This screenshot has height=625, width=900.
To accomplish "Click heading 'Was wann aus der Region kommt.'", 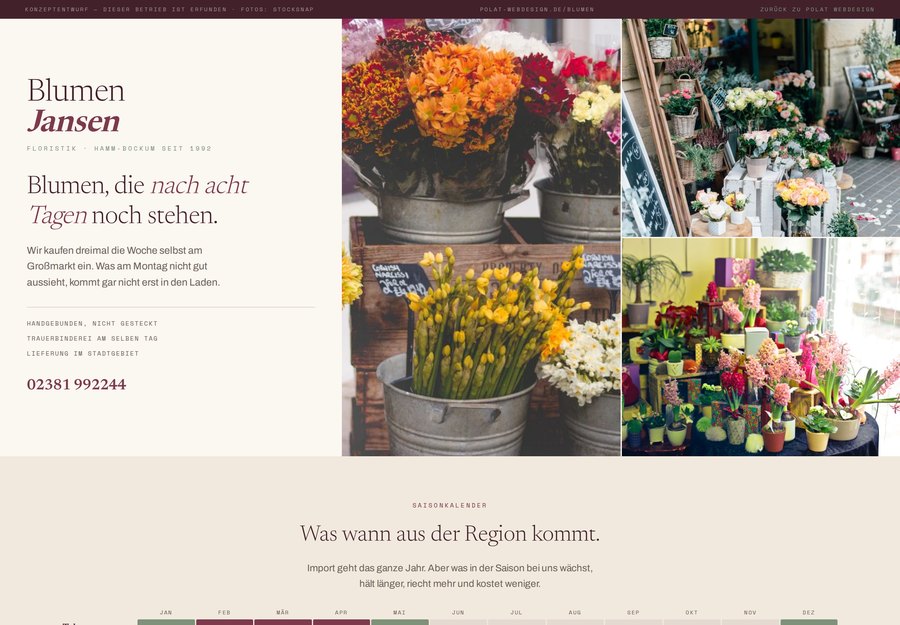I will [x=449, y=534].
